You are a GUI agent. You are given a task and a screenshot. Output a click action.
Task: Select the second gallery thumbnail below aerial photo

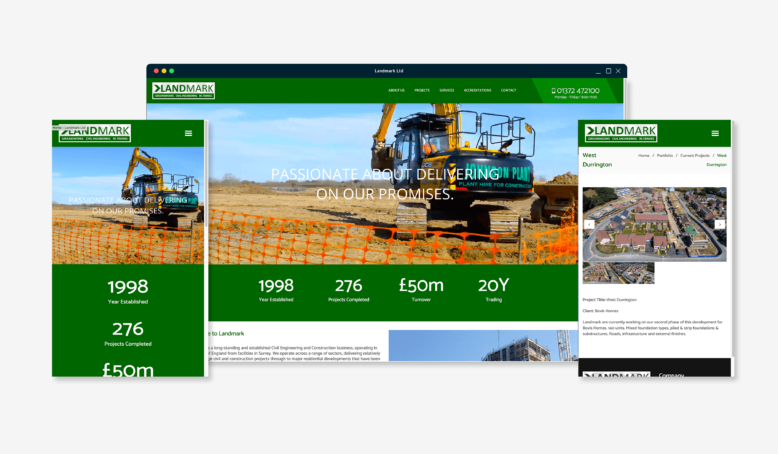(637, 273)
